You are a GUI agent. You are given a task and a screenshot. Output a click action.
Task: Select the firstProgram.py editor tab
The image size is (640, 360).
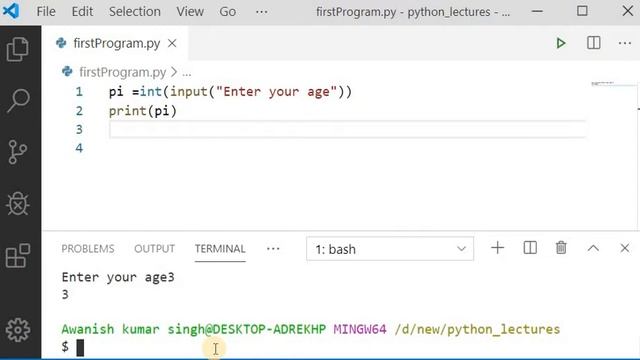pyautogui.click(x=116, y=43)
